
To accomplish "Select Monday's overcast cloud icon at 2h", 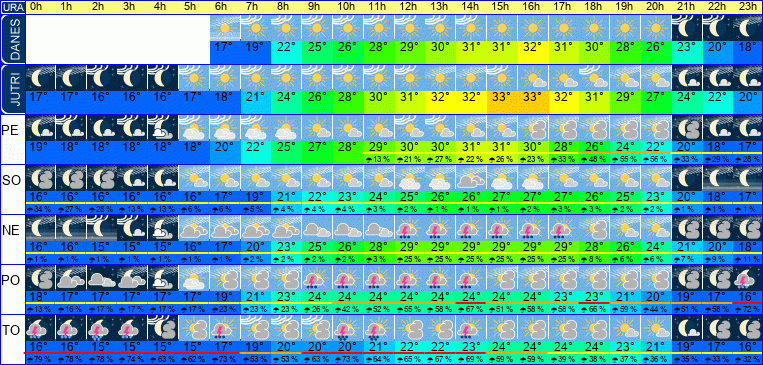I will [x=102, y=278].
